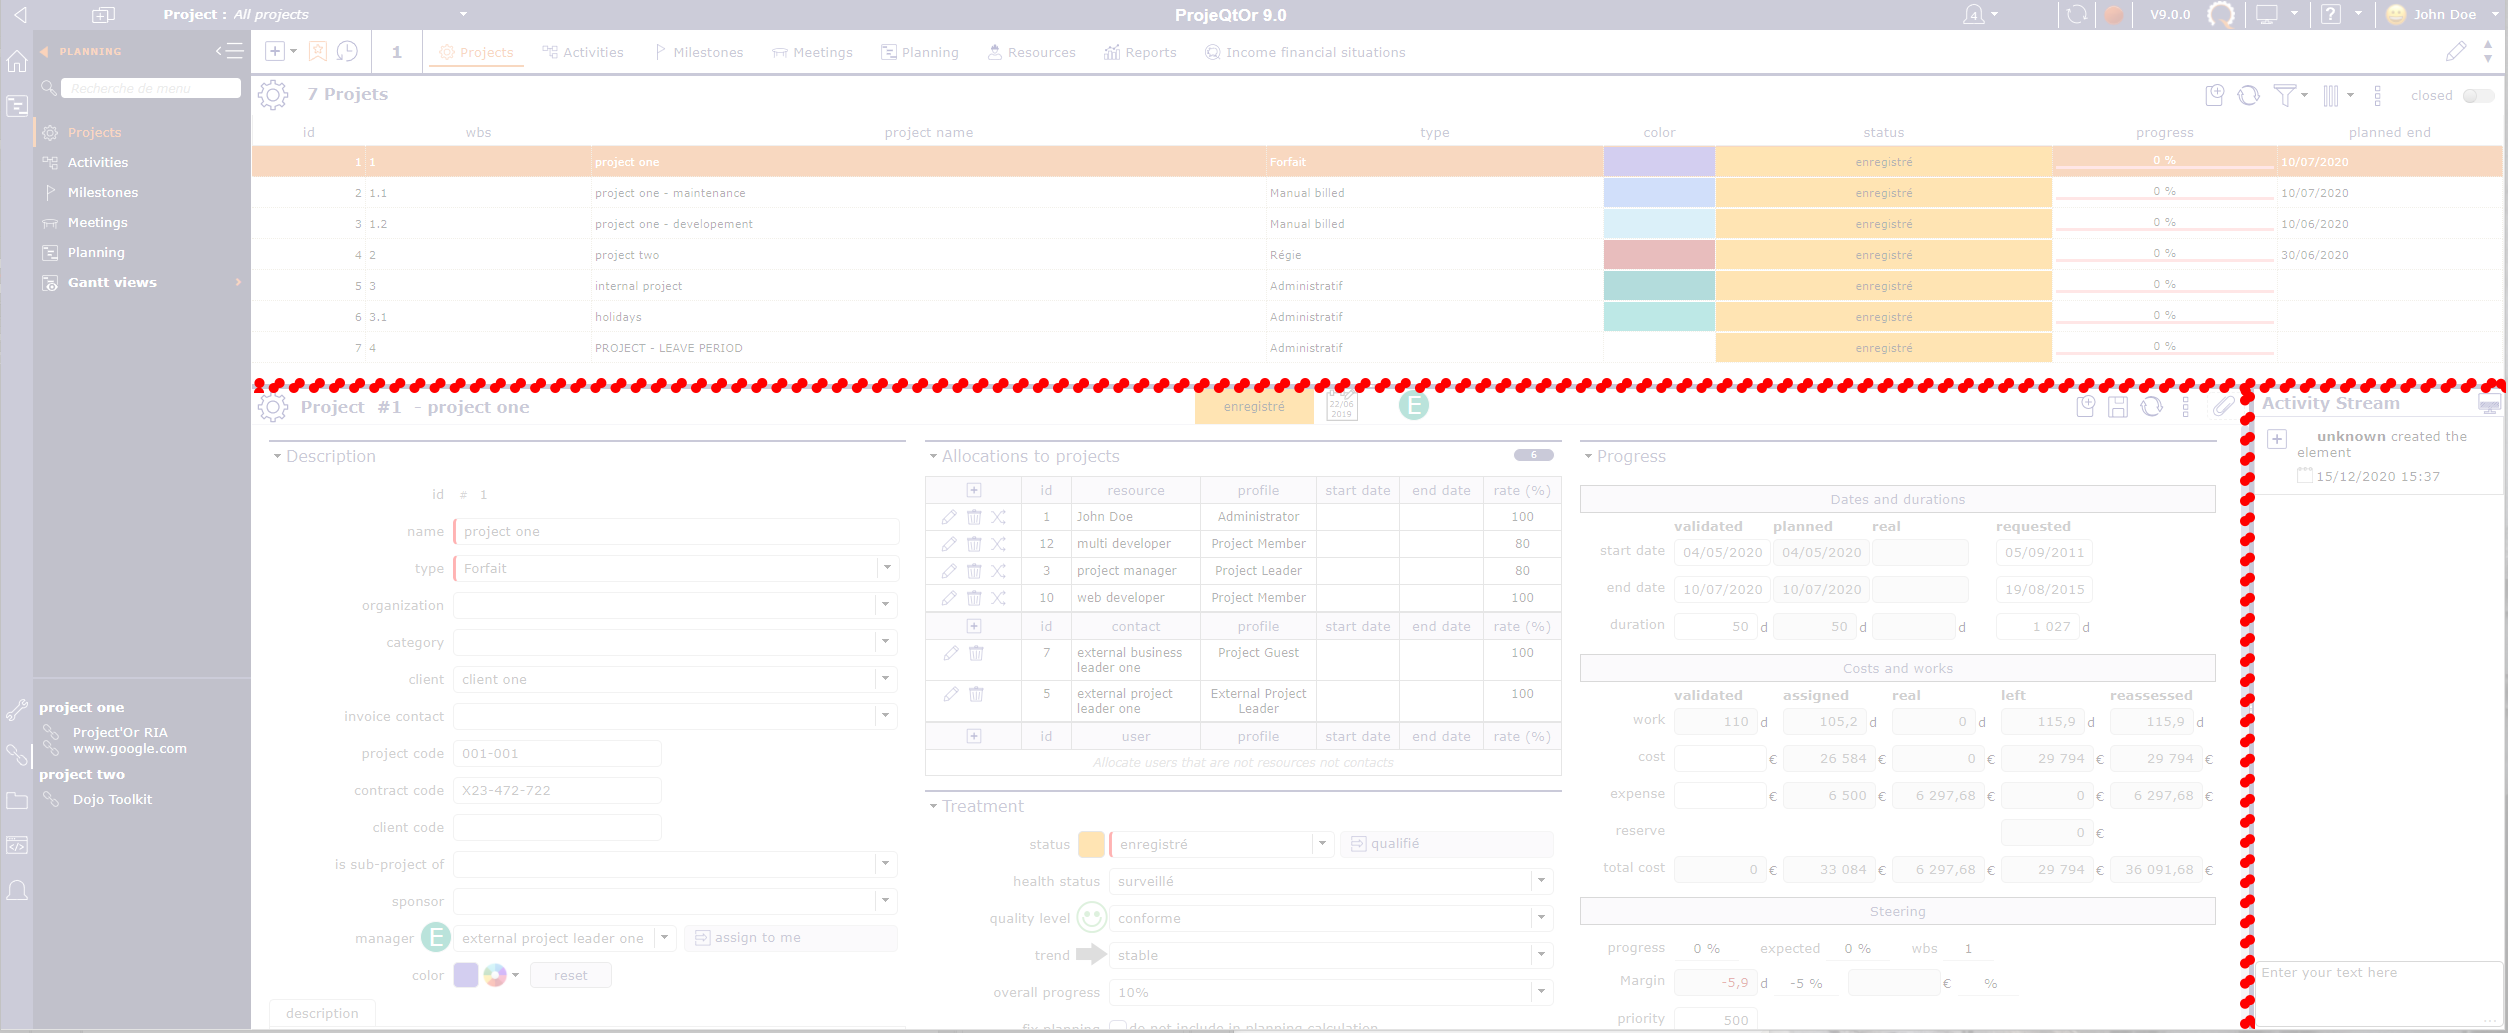Switch to the Milestones tab
This screenshot has height=1033, width=2508.
point(699,52)
